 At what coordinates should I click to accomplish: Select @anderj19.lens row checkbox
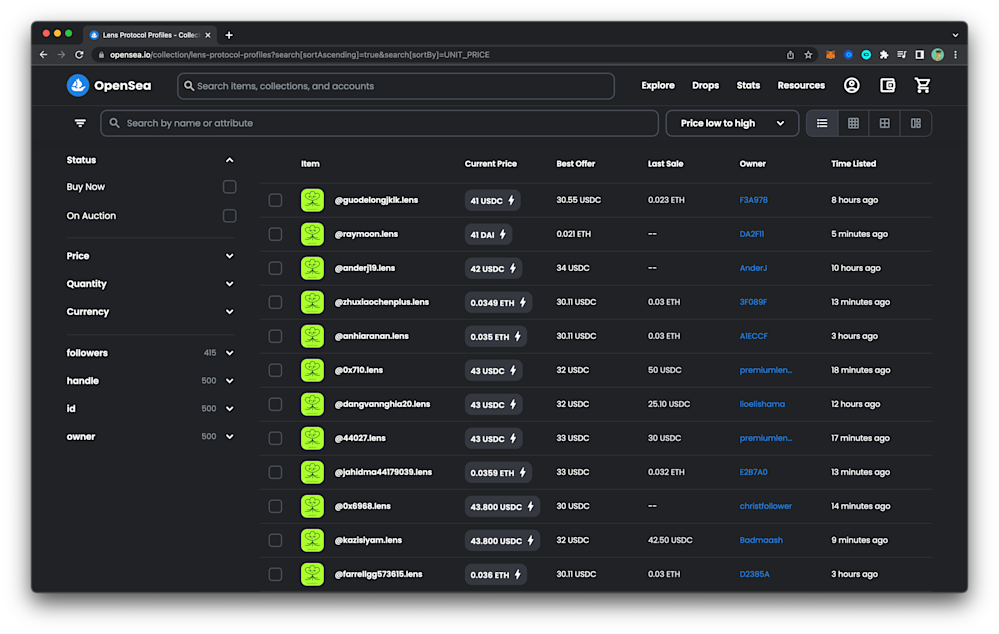tap(275, 268)
